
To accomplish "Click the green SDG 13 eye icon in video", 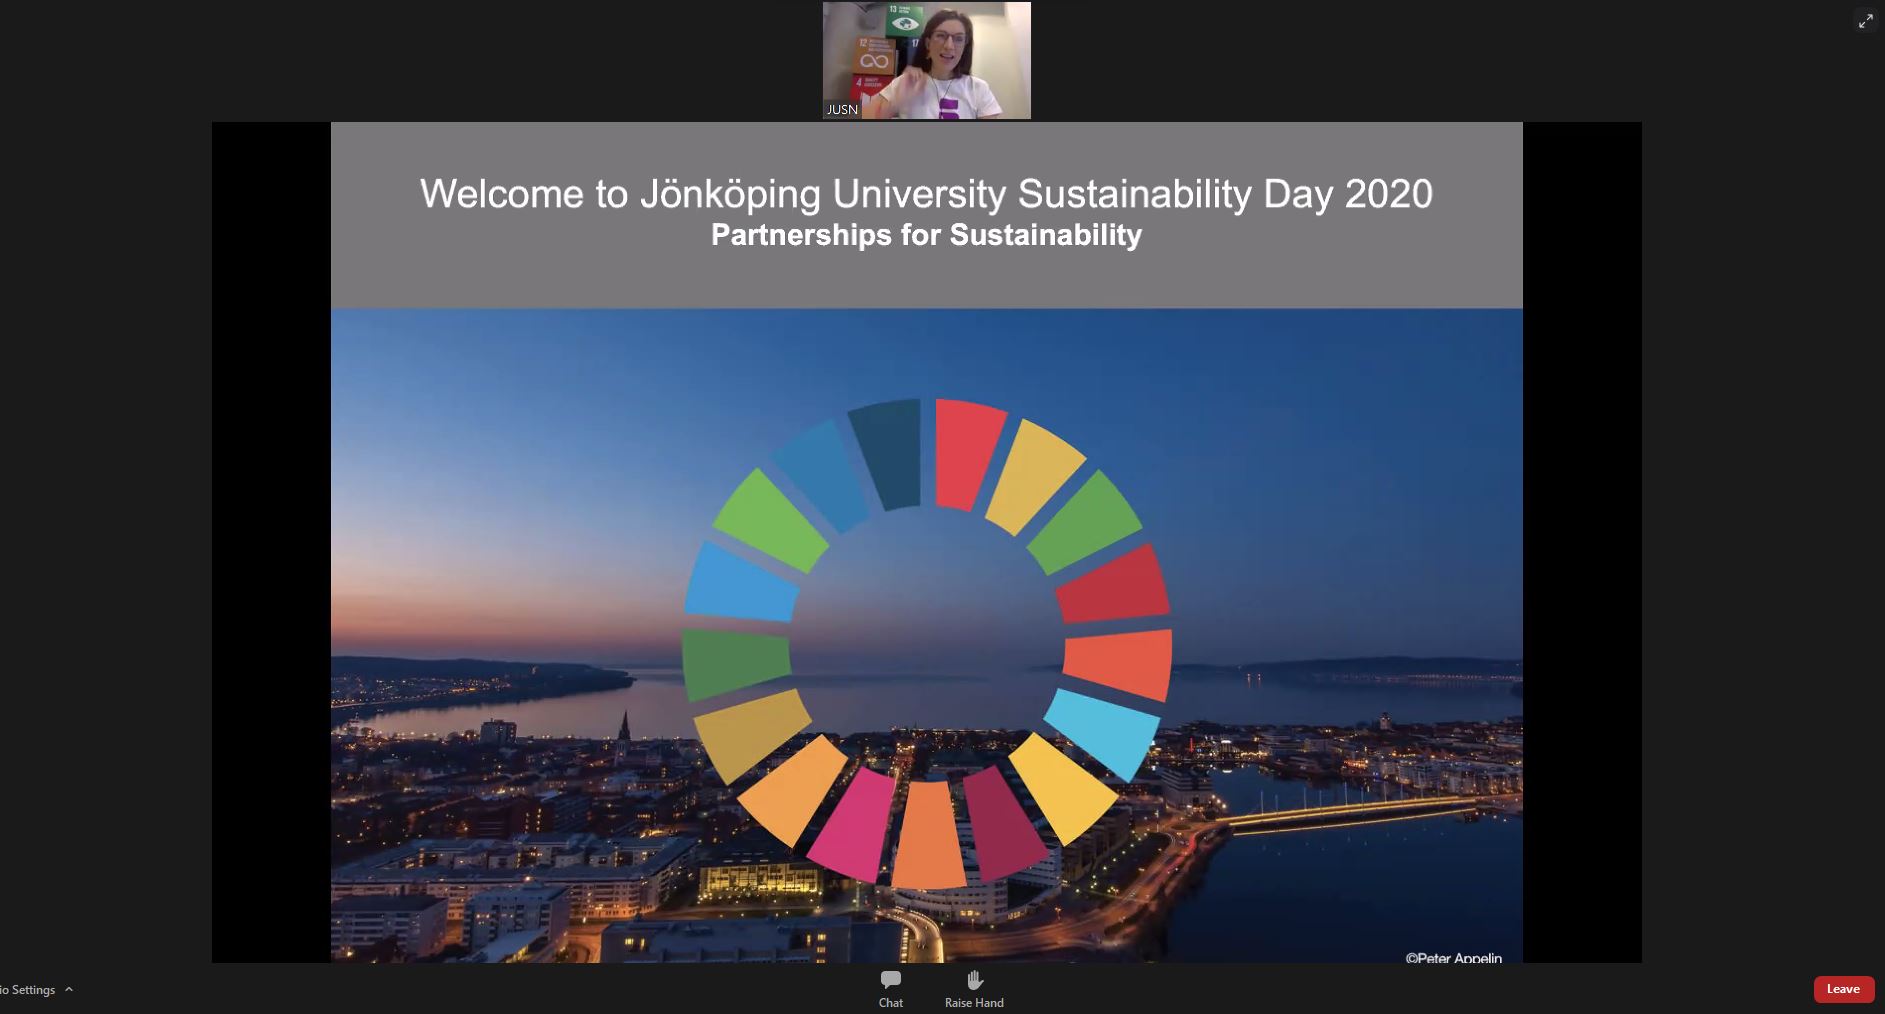I will point(905,22).
